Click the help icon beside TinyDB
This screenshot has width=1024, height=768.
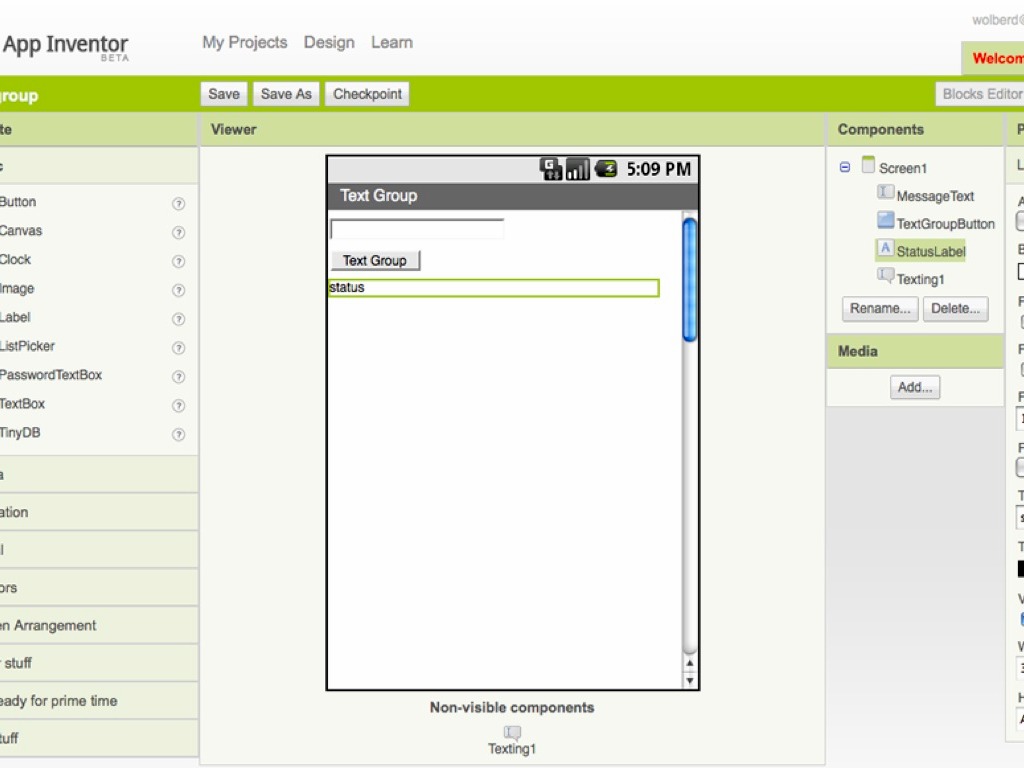[x=178, y=434]
